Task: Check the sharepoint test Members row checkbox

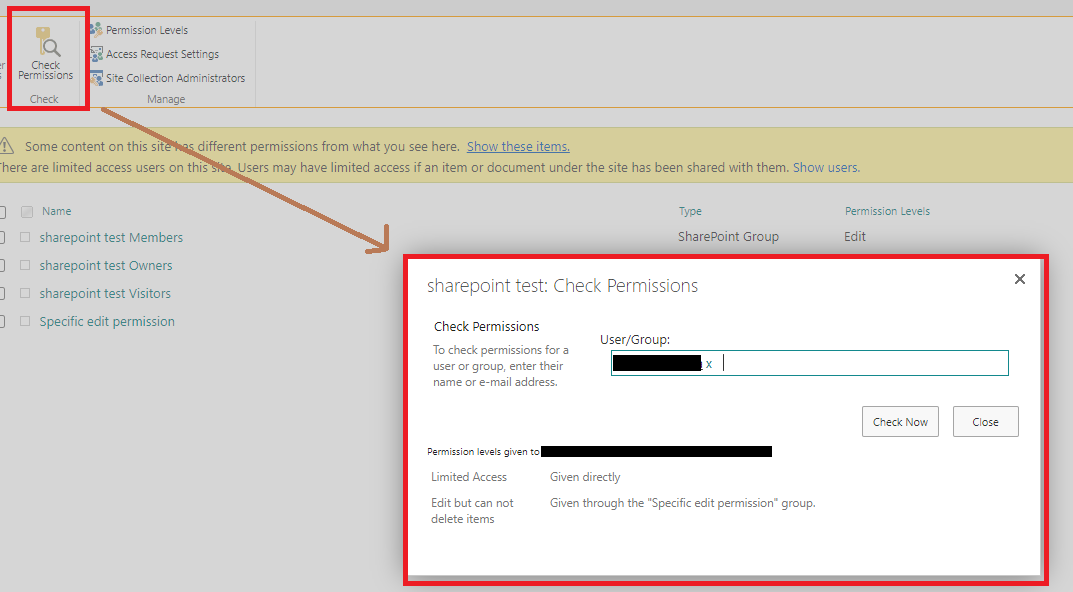Action: (x=25, y=237)
